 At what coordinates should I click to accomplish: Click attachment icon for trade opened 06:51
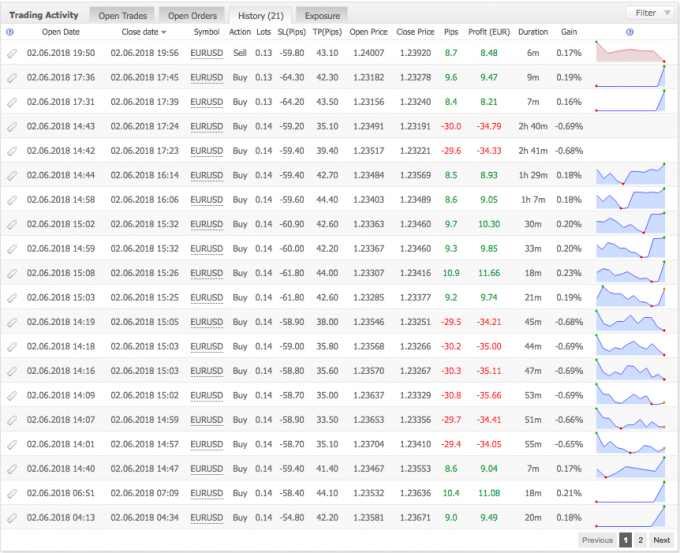click(x=12, y=493)
